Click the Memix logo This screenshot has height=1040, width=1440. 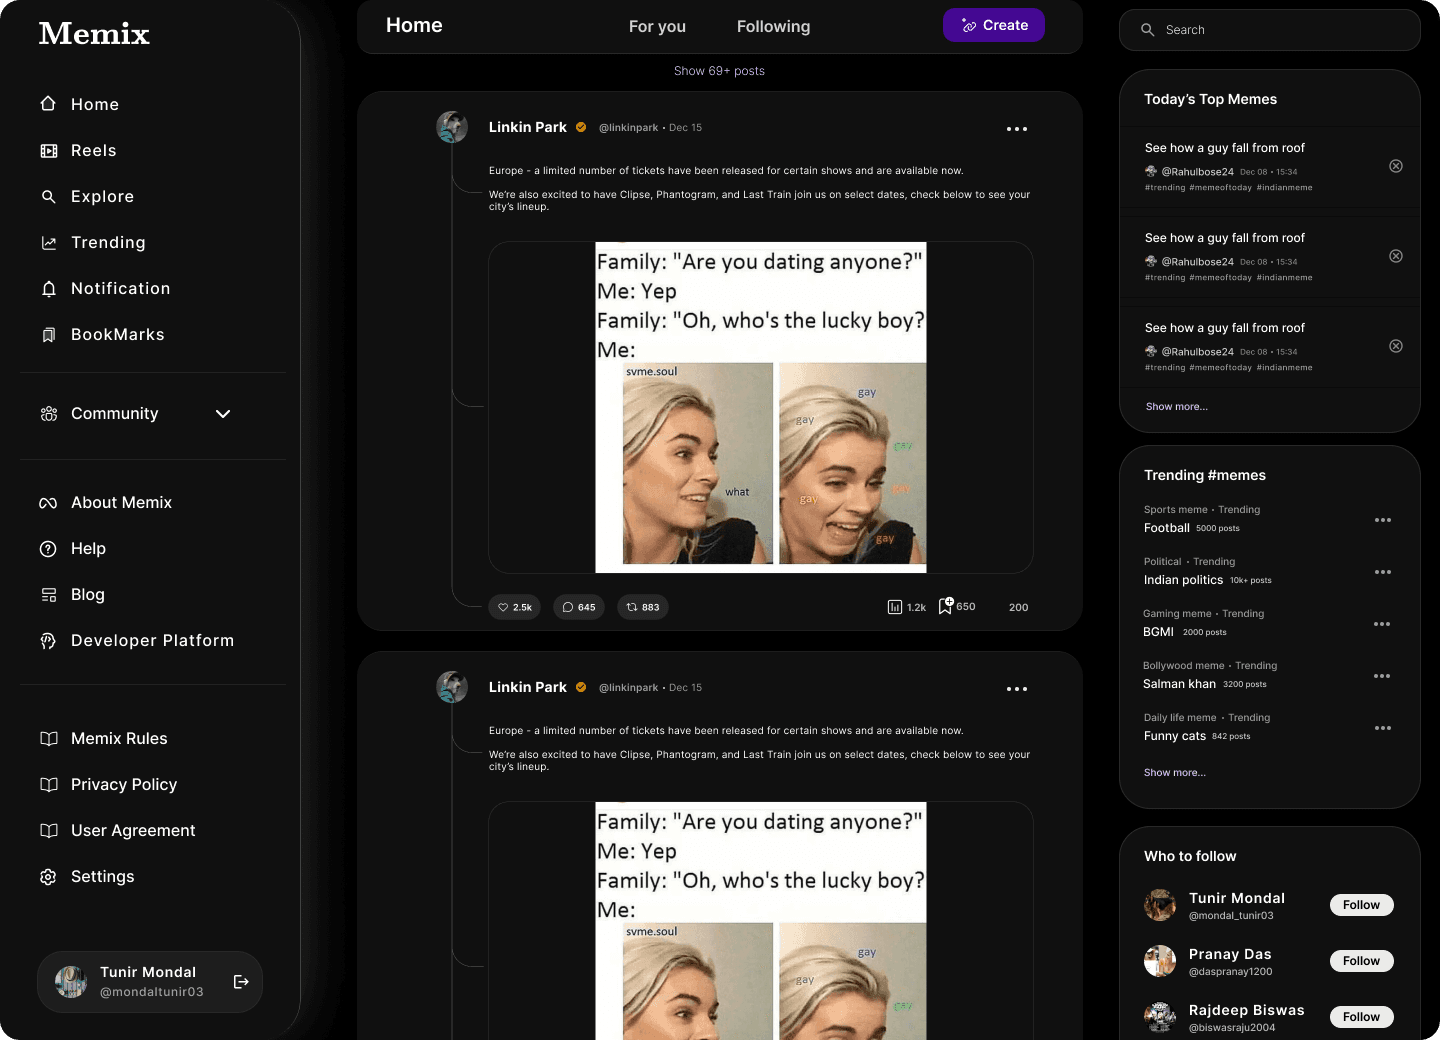(x=94, y=34)
